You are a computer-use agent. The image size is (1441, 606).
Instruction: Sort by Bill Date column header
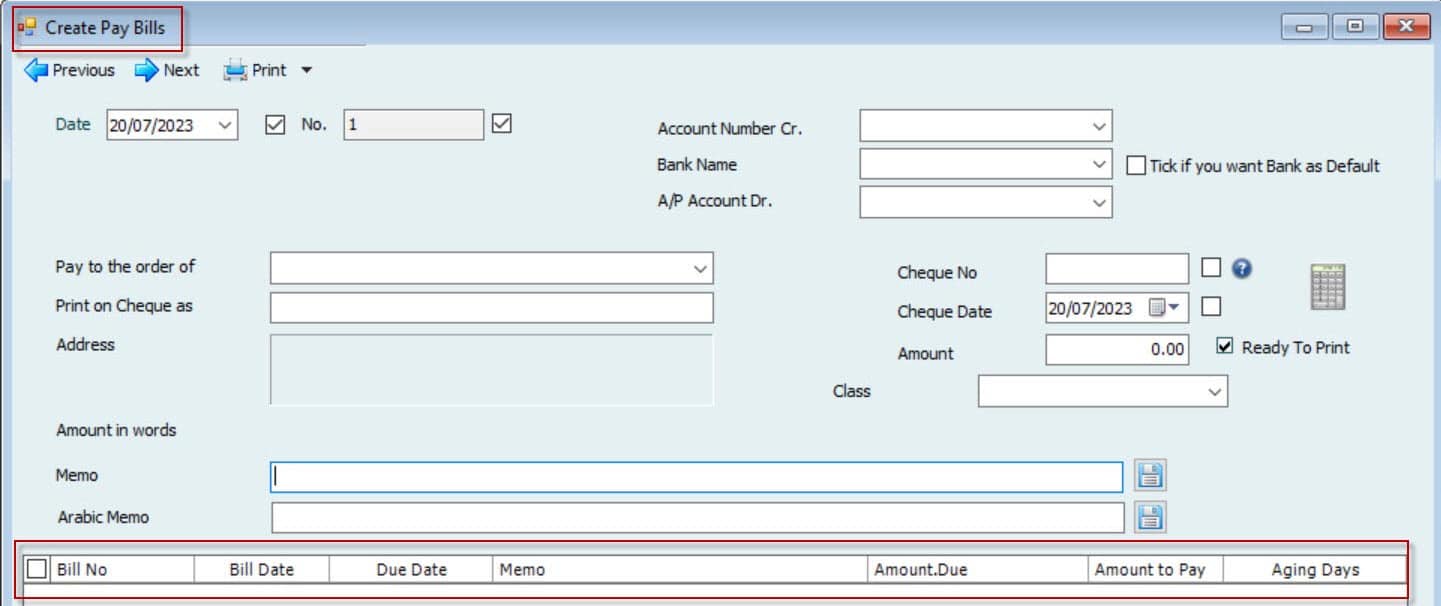(262, 569)
